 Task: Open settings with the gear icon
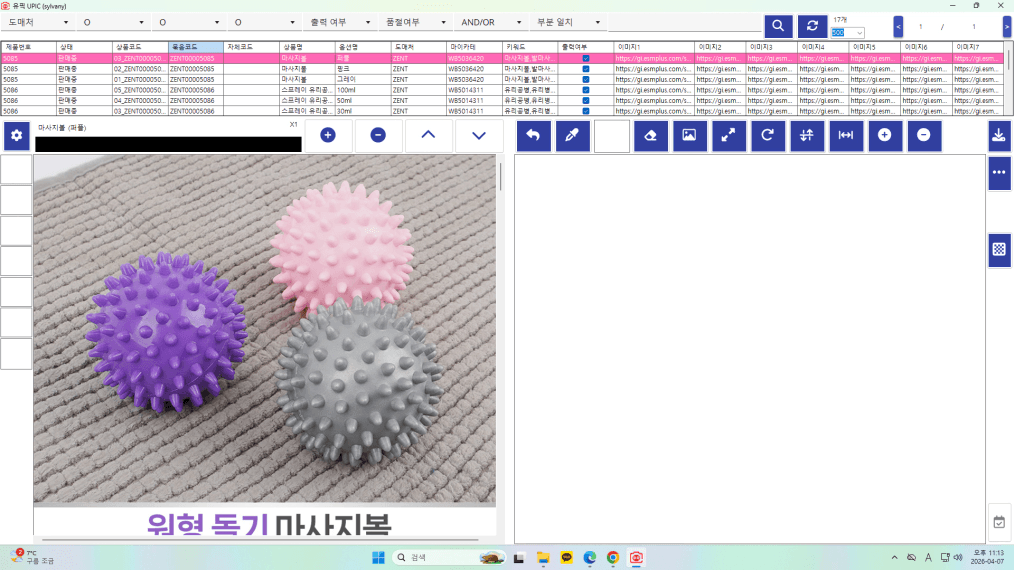(16, 136)
